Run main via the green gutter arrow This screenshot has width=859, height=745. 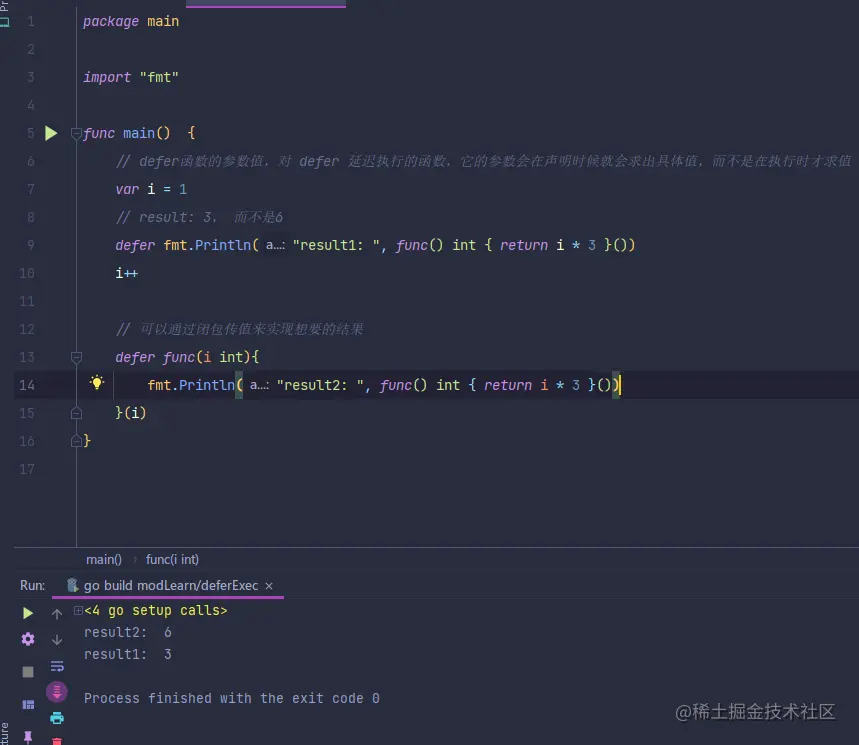51,133
